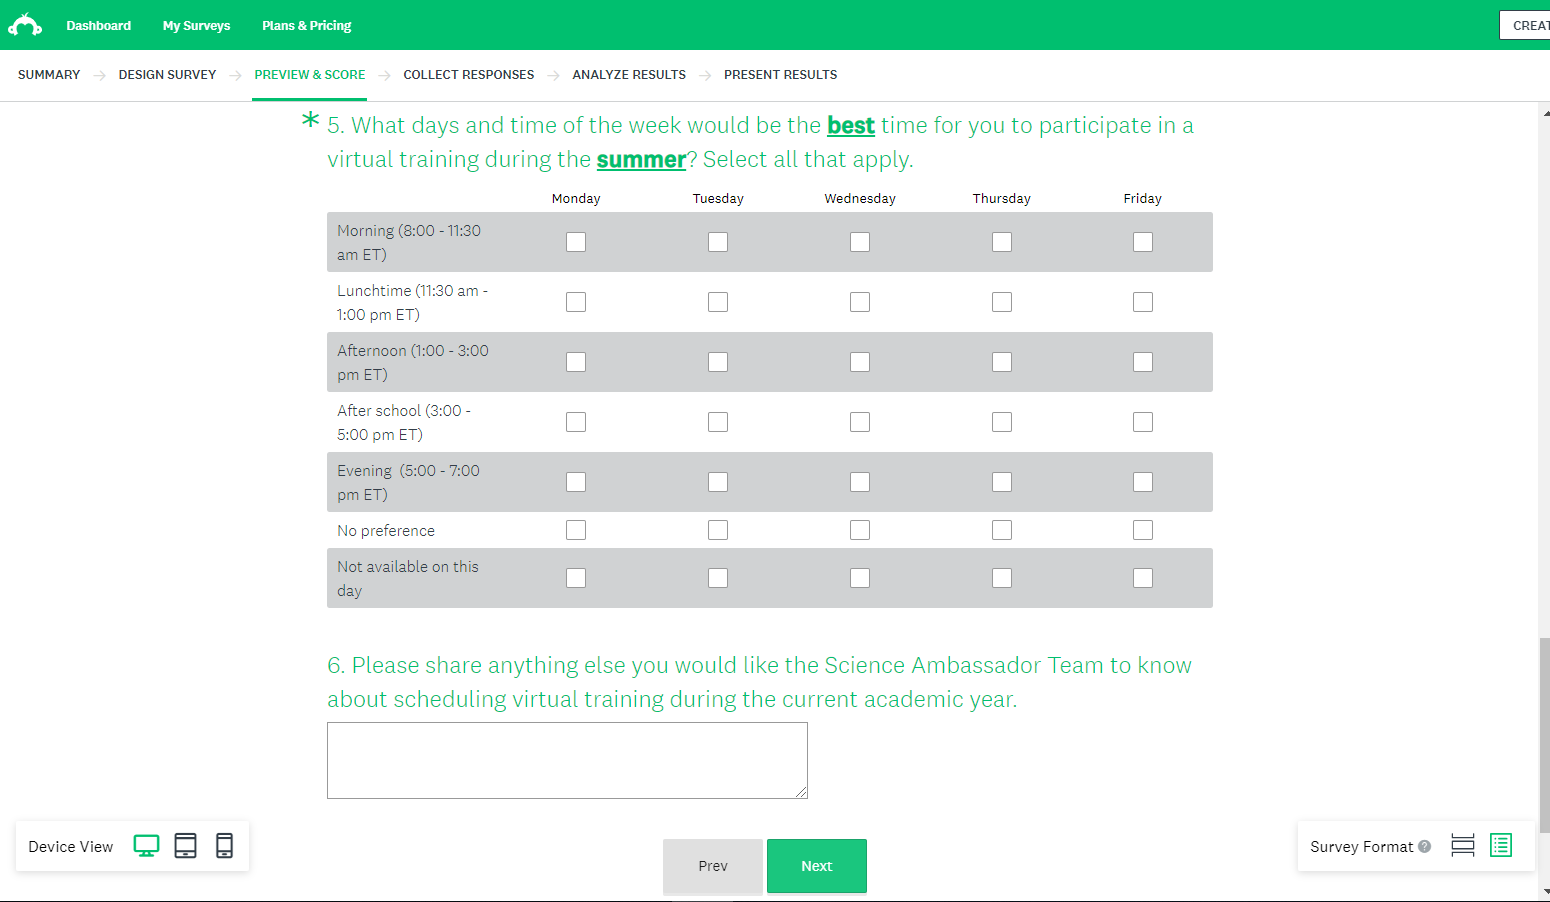Switch to tablet device view
Viewport: 1550px width, 902px height.
(x=185, y=846)
